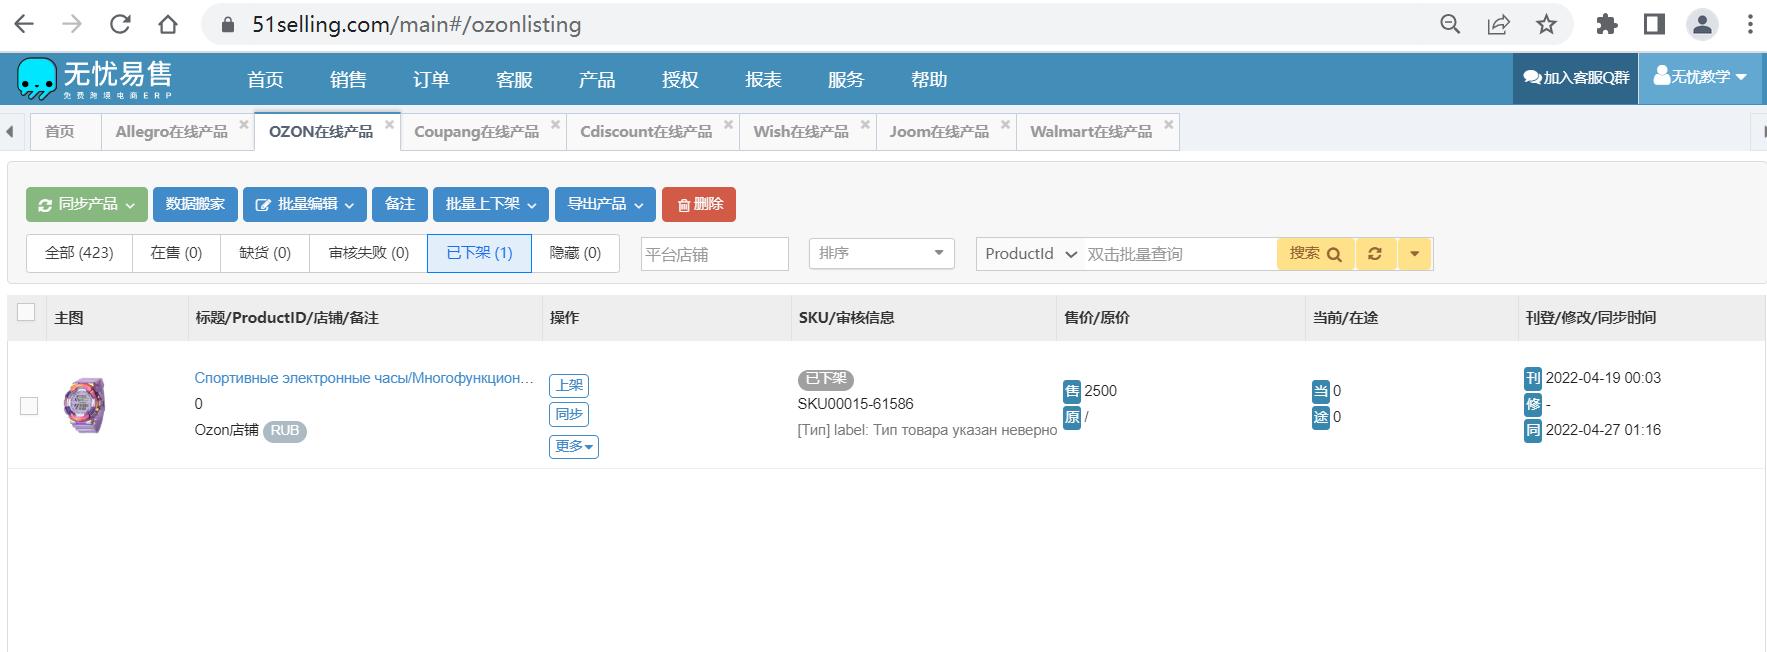Click the 途 in-transit stock badge

1321,417
